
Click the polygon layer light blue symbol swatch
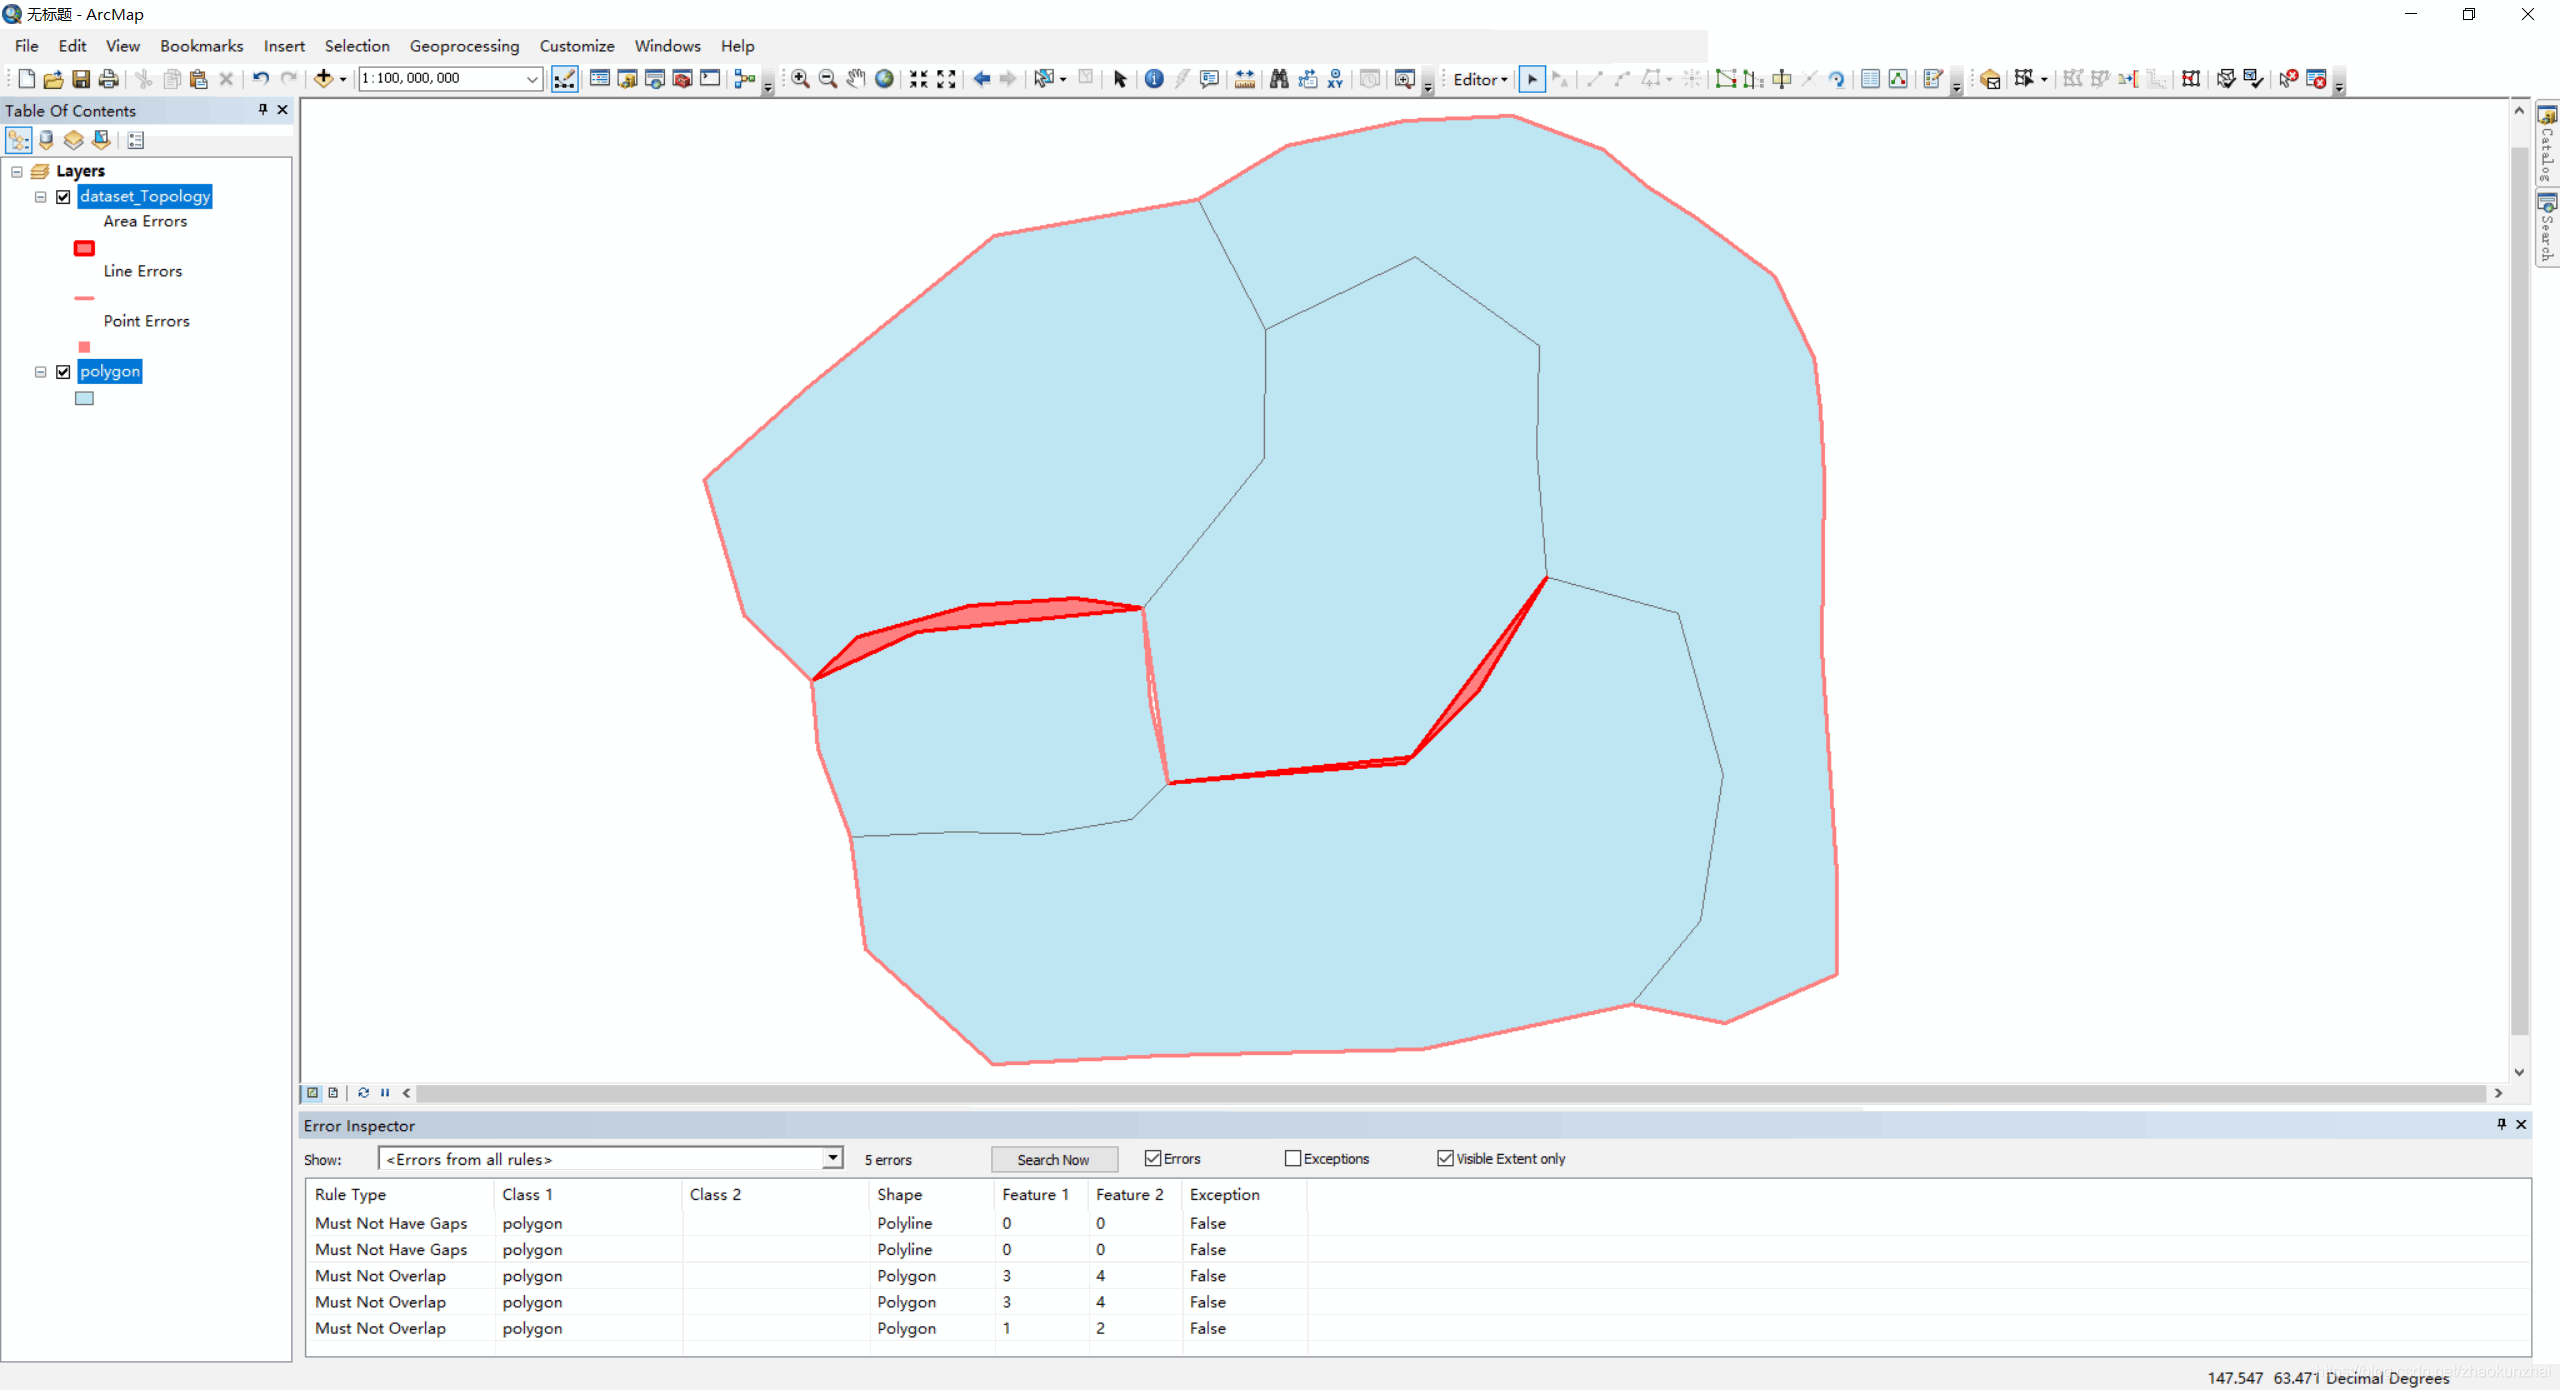click(x=84, y=398)
